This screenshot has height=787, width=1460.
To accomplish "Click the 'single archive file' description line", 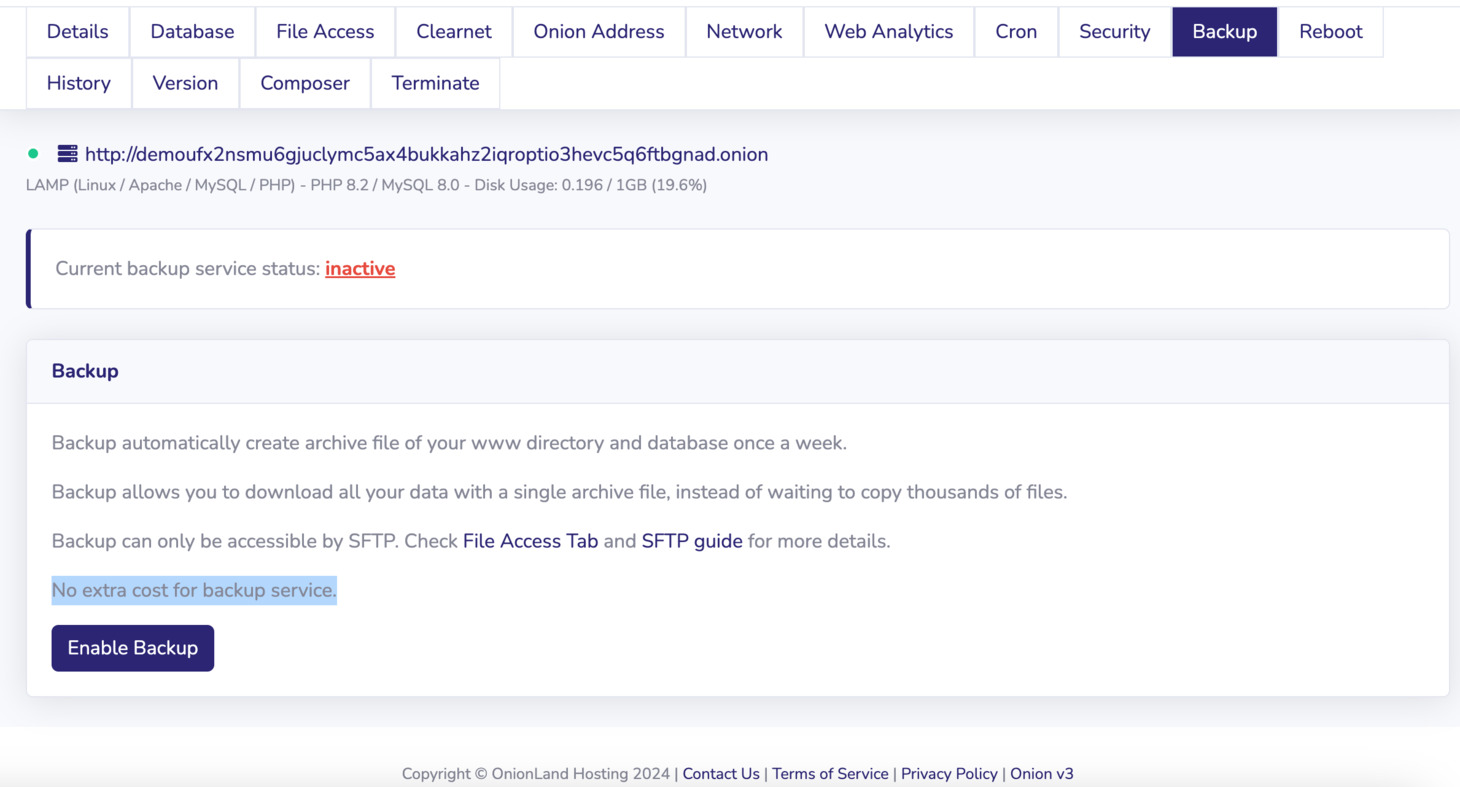I will (x=559, y=492).
